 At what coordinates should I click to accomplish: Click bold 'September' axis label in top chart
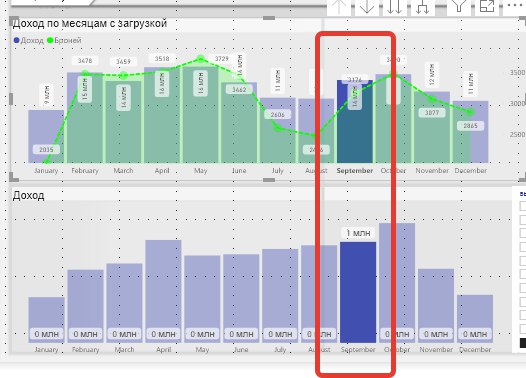(355, 171)
